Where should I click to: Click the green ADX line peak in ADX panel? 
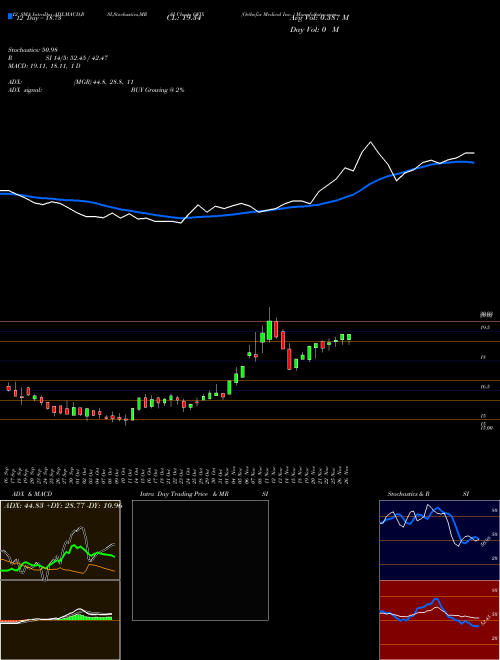[75, 546]
